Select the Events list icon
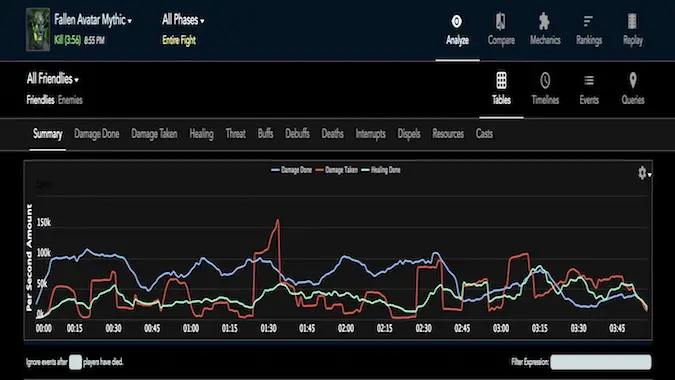 [589, 80]
